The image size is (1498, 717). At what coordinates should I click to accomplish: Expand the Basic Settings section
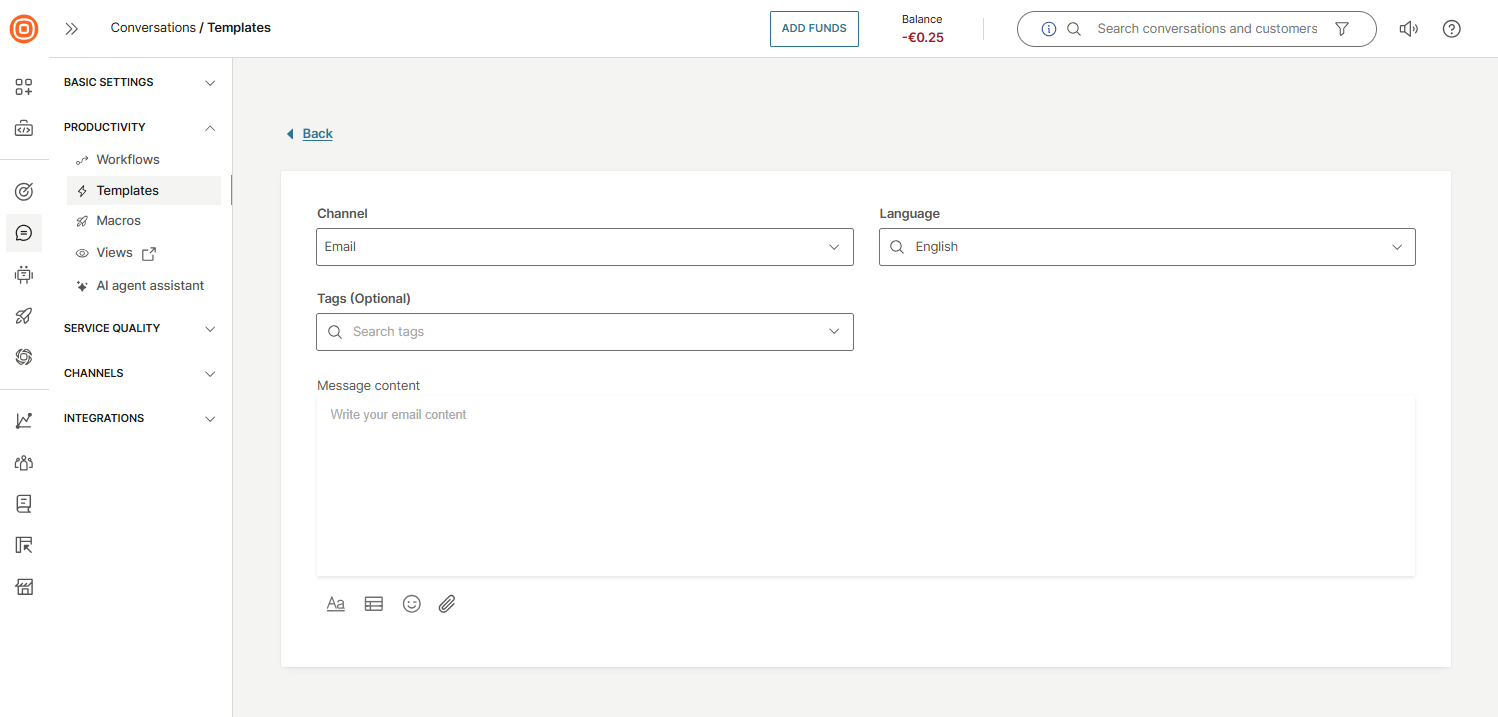[140, 83]
